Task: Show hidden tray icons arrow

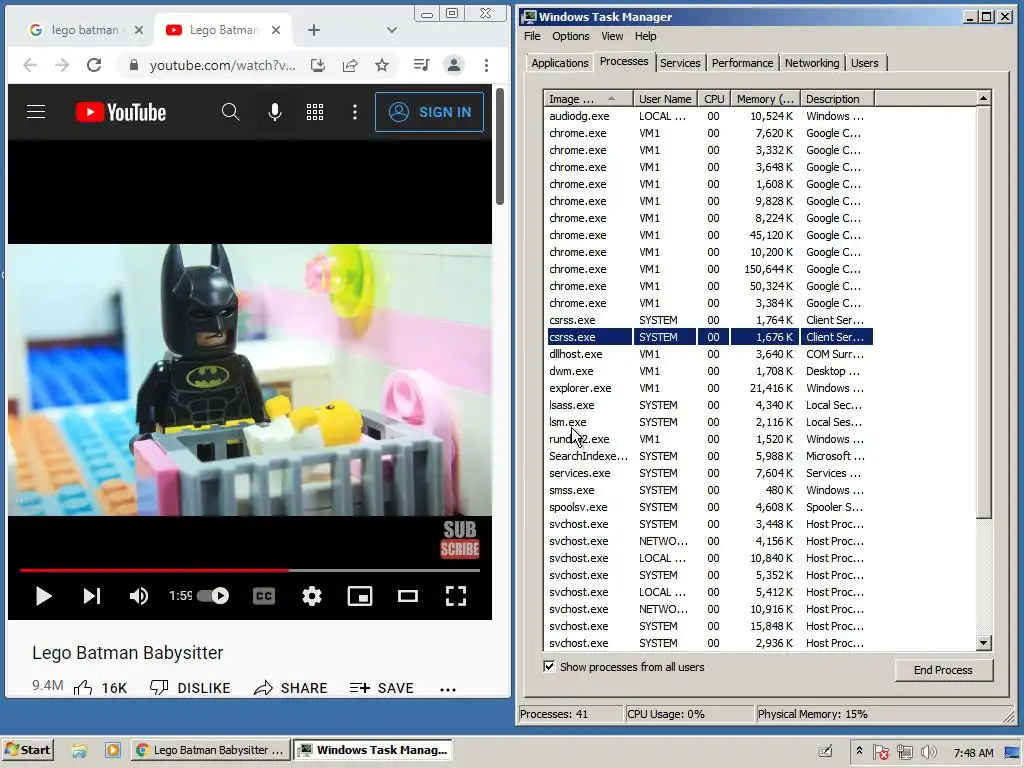Action: pos(859,752)
